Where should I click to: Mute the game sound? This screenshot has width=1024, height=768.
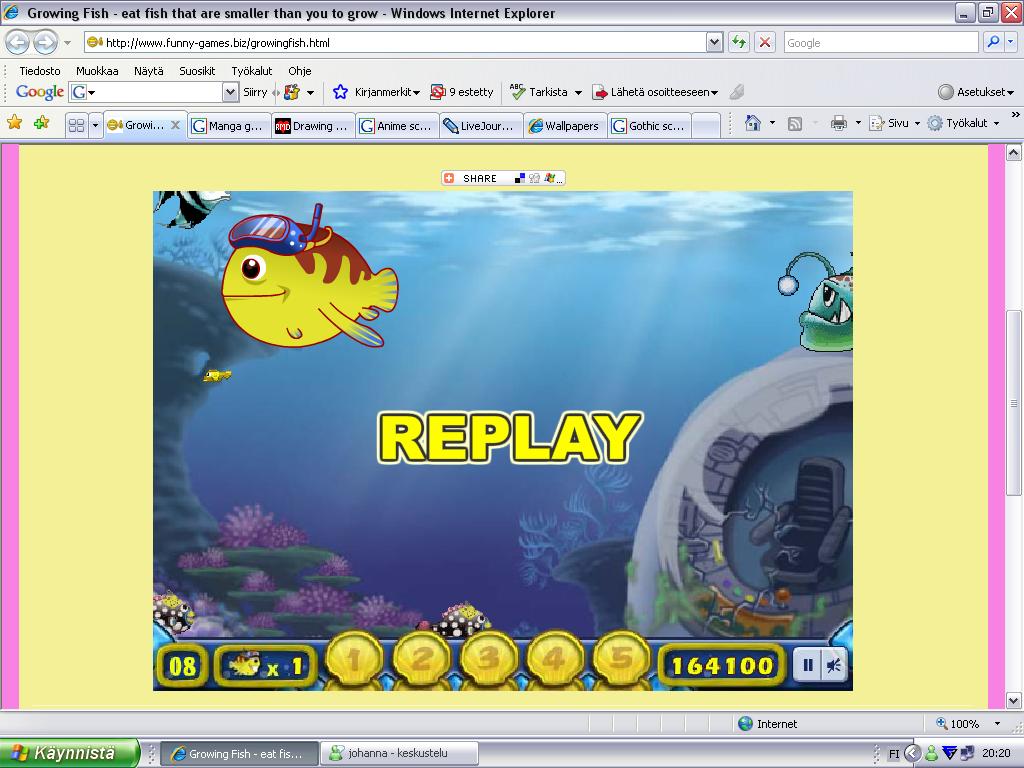(833, 665)
